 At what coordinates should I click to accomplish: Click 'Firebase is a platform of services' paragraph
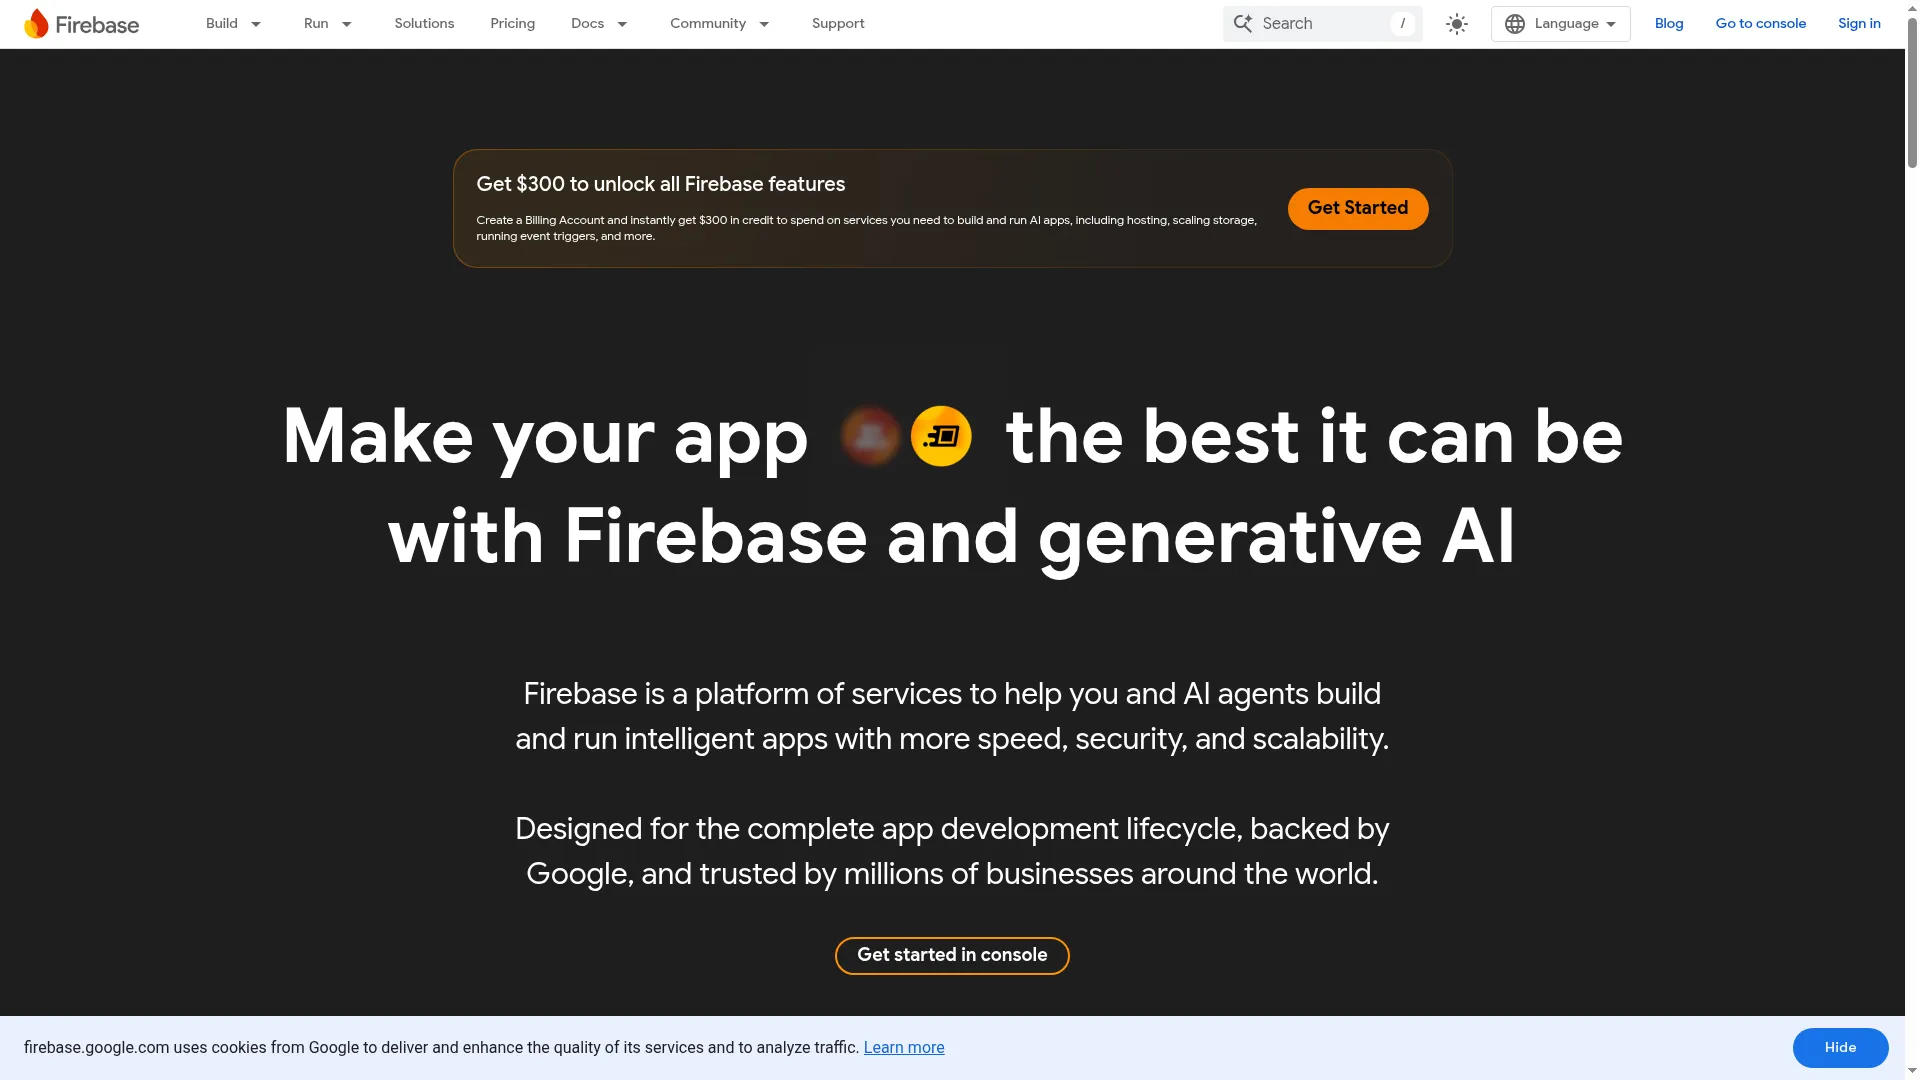click(x=952, y=716)
